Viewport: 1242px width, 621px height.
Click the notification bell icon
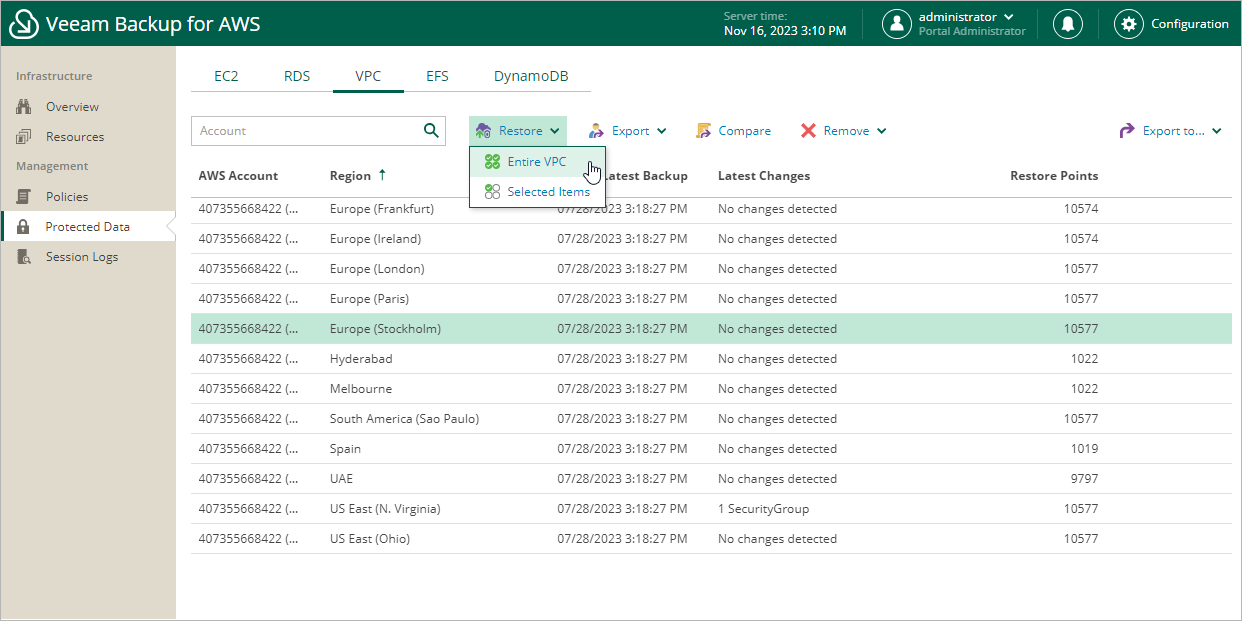point(1068,24)
